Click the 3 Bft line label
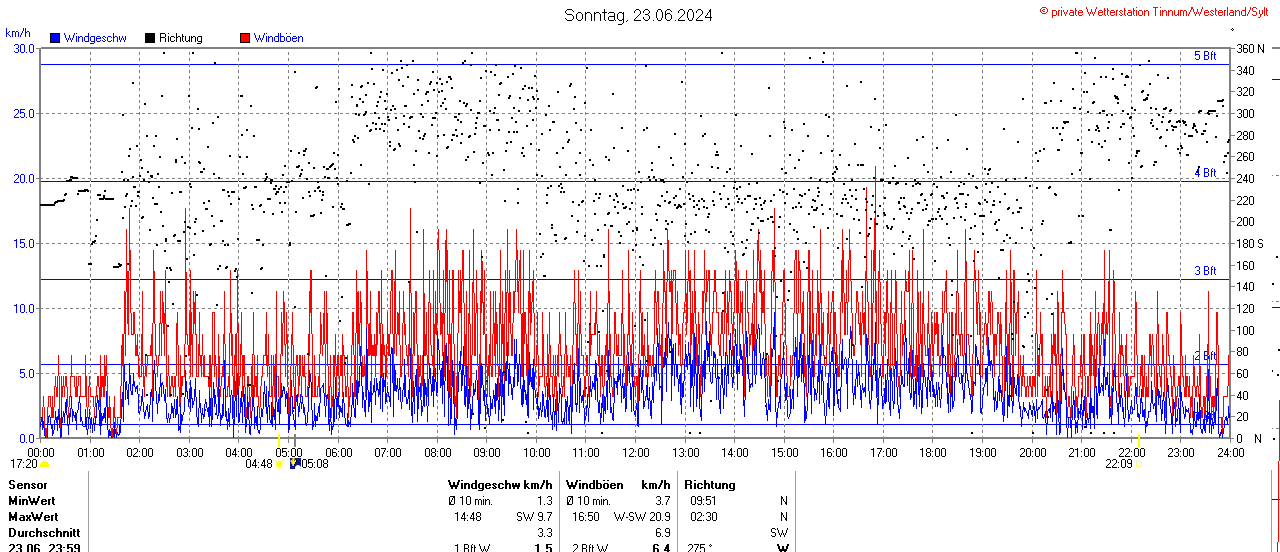 pos(1205,271)
